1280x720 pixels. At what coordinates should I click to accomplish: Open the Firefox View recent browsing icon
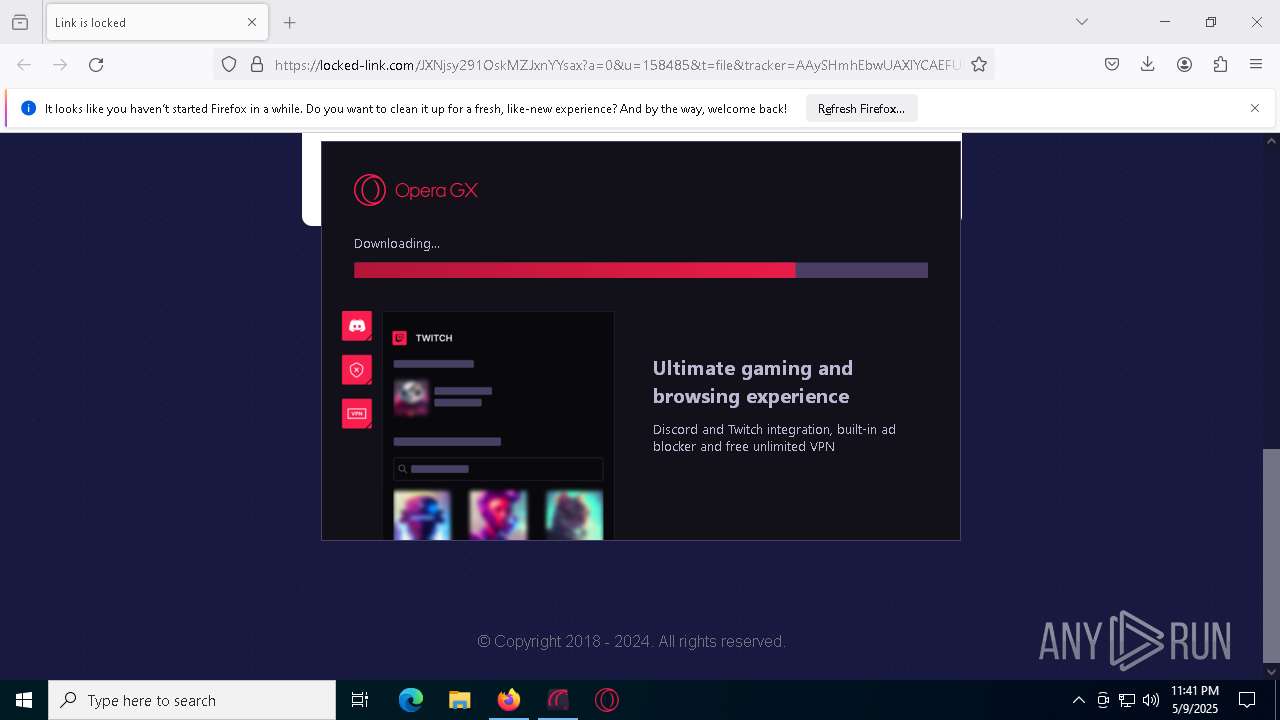(x=20, y=22)
